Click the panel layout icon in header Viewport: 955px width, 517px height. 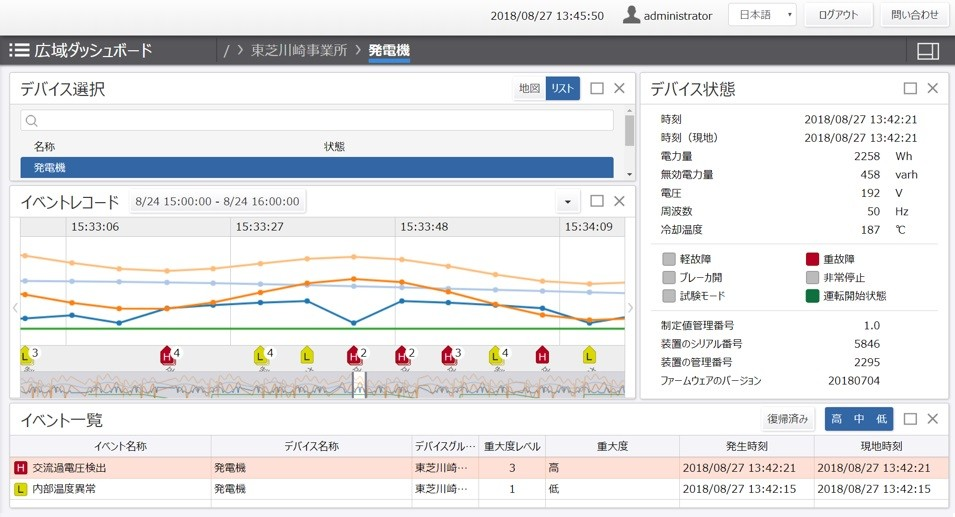pyautogui.click(x=927, y=51)
